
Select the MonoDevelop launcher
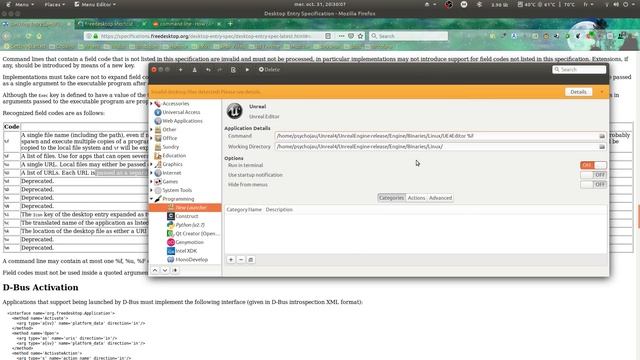[x=191, y=260]
